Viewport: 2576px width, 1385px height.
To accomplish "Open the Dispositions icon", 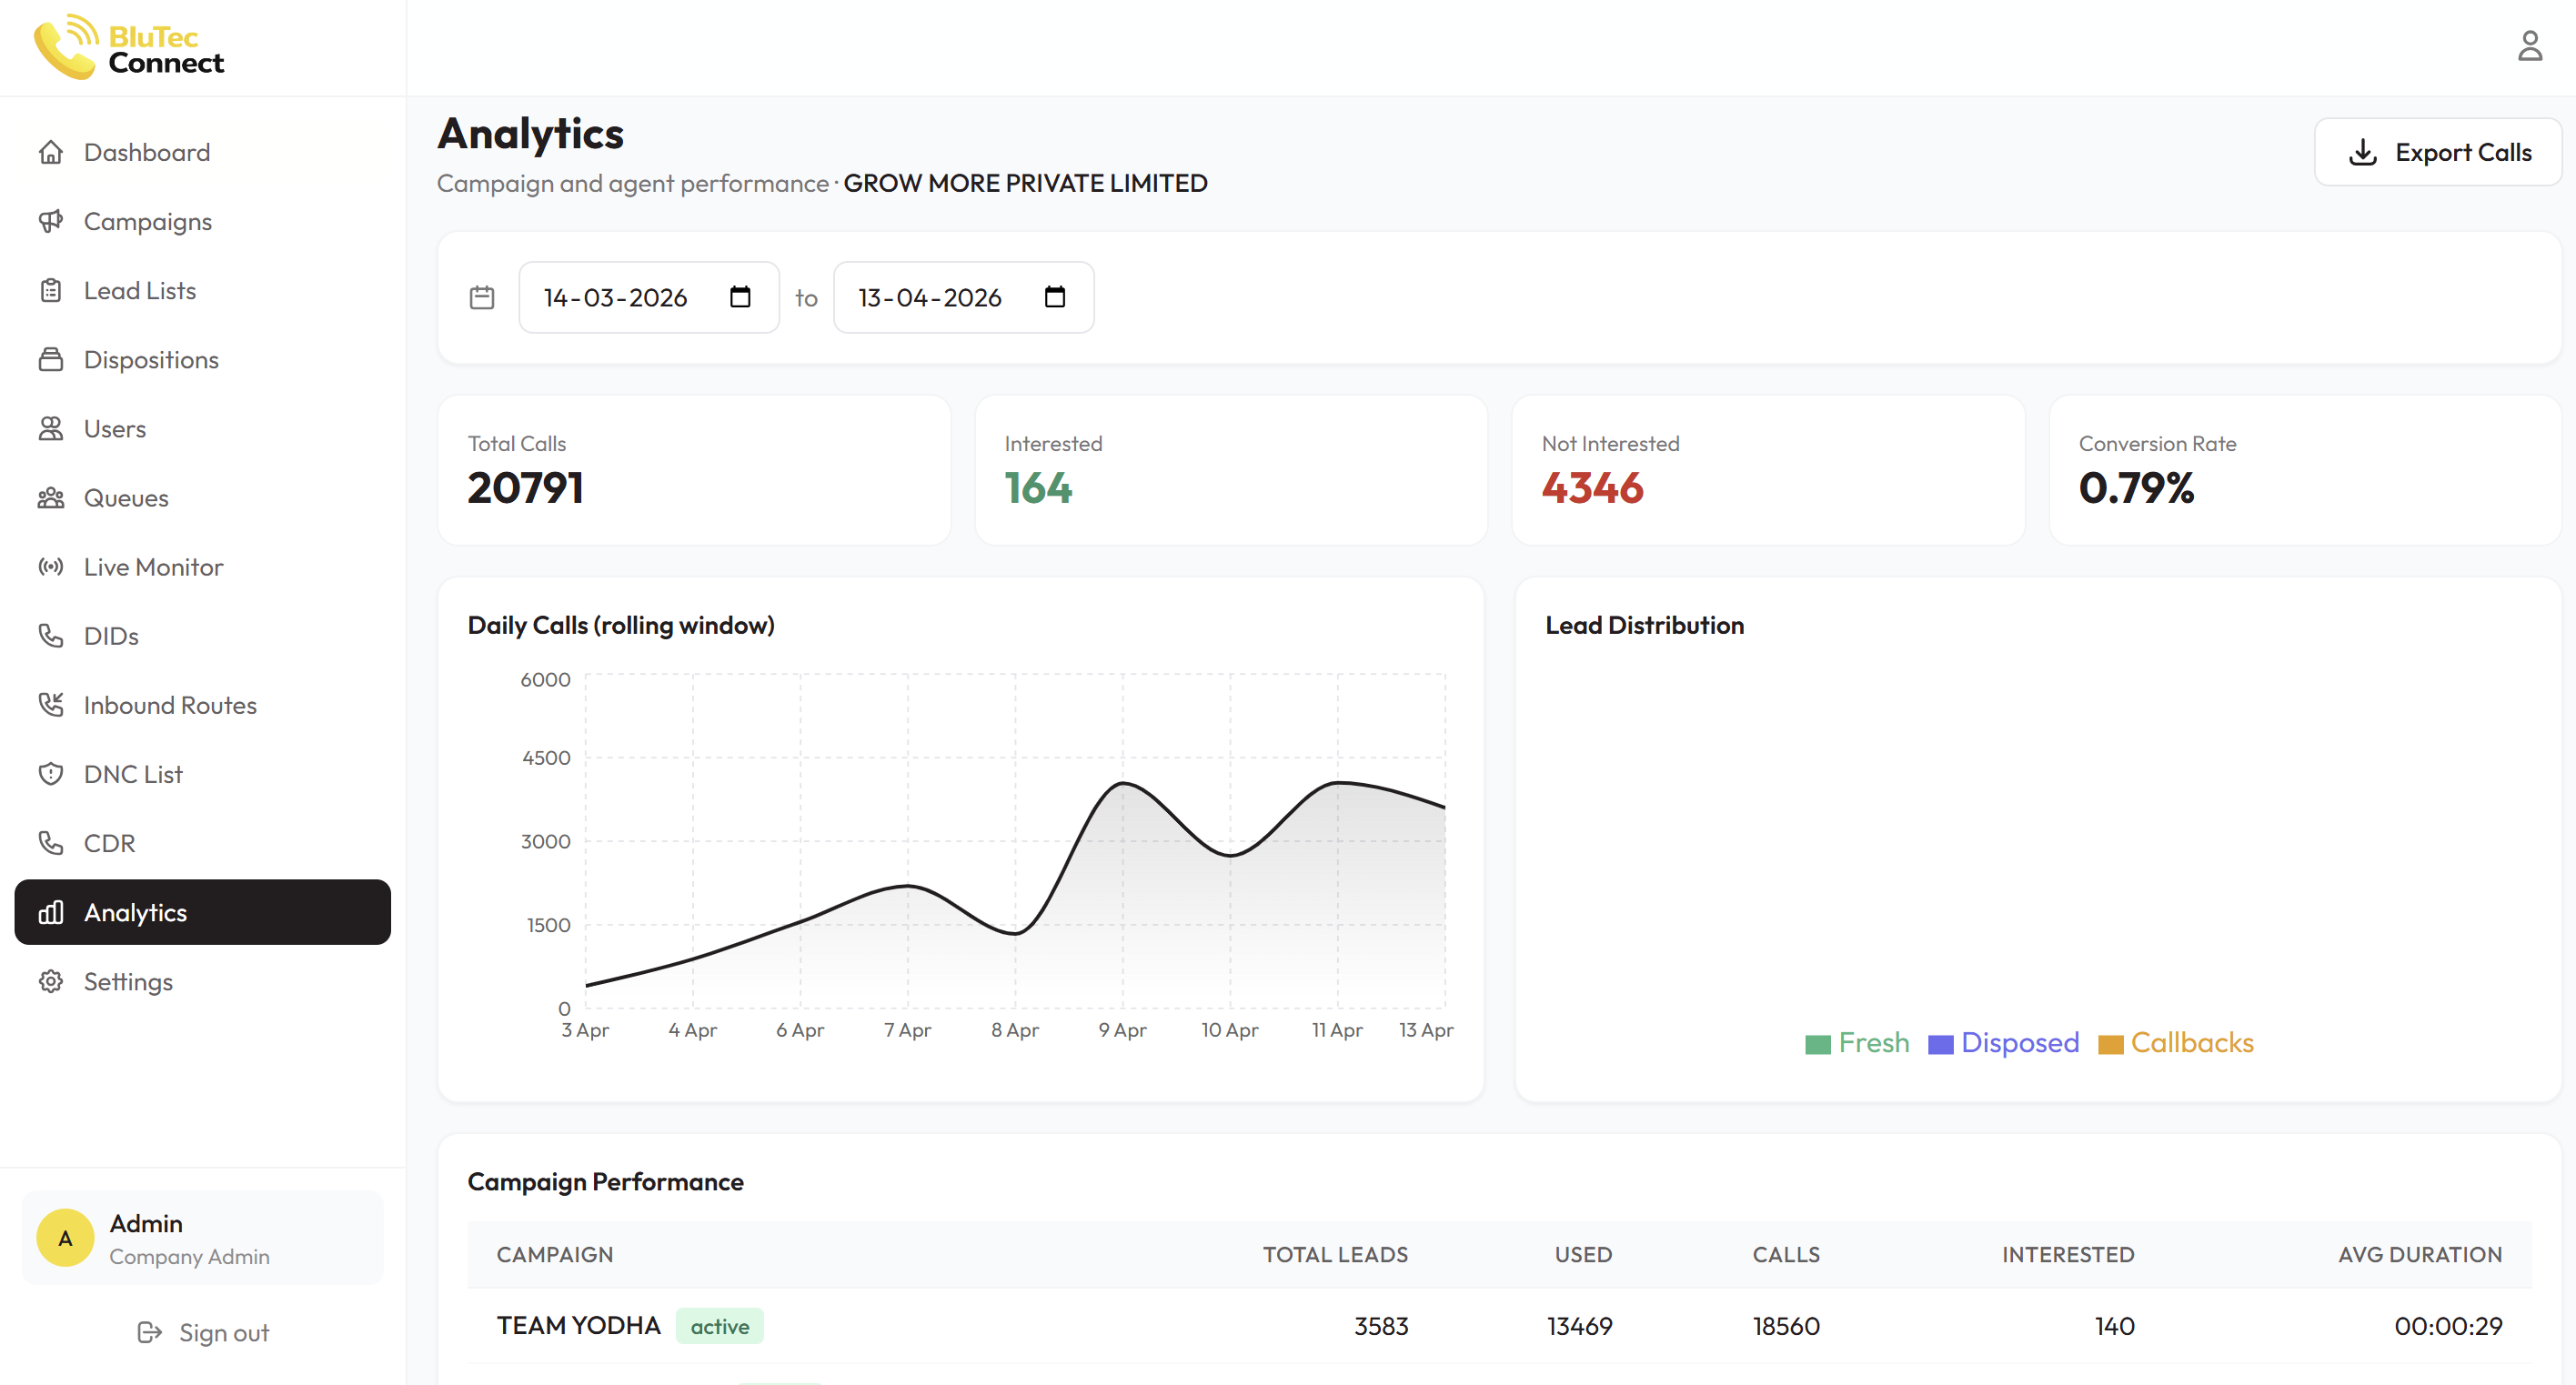I will [x=52, y=359].
